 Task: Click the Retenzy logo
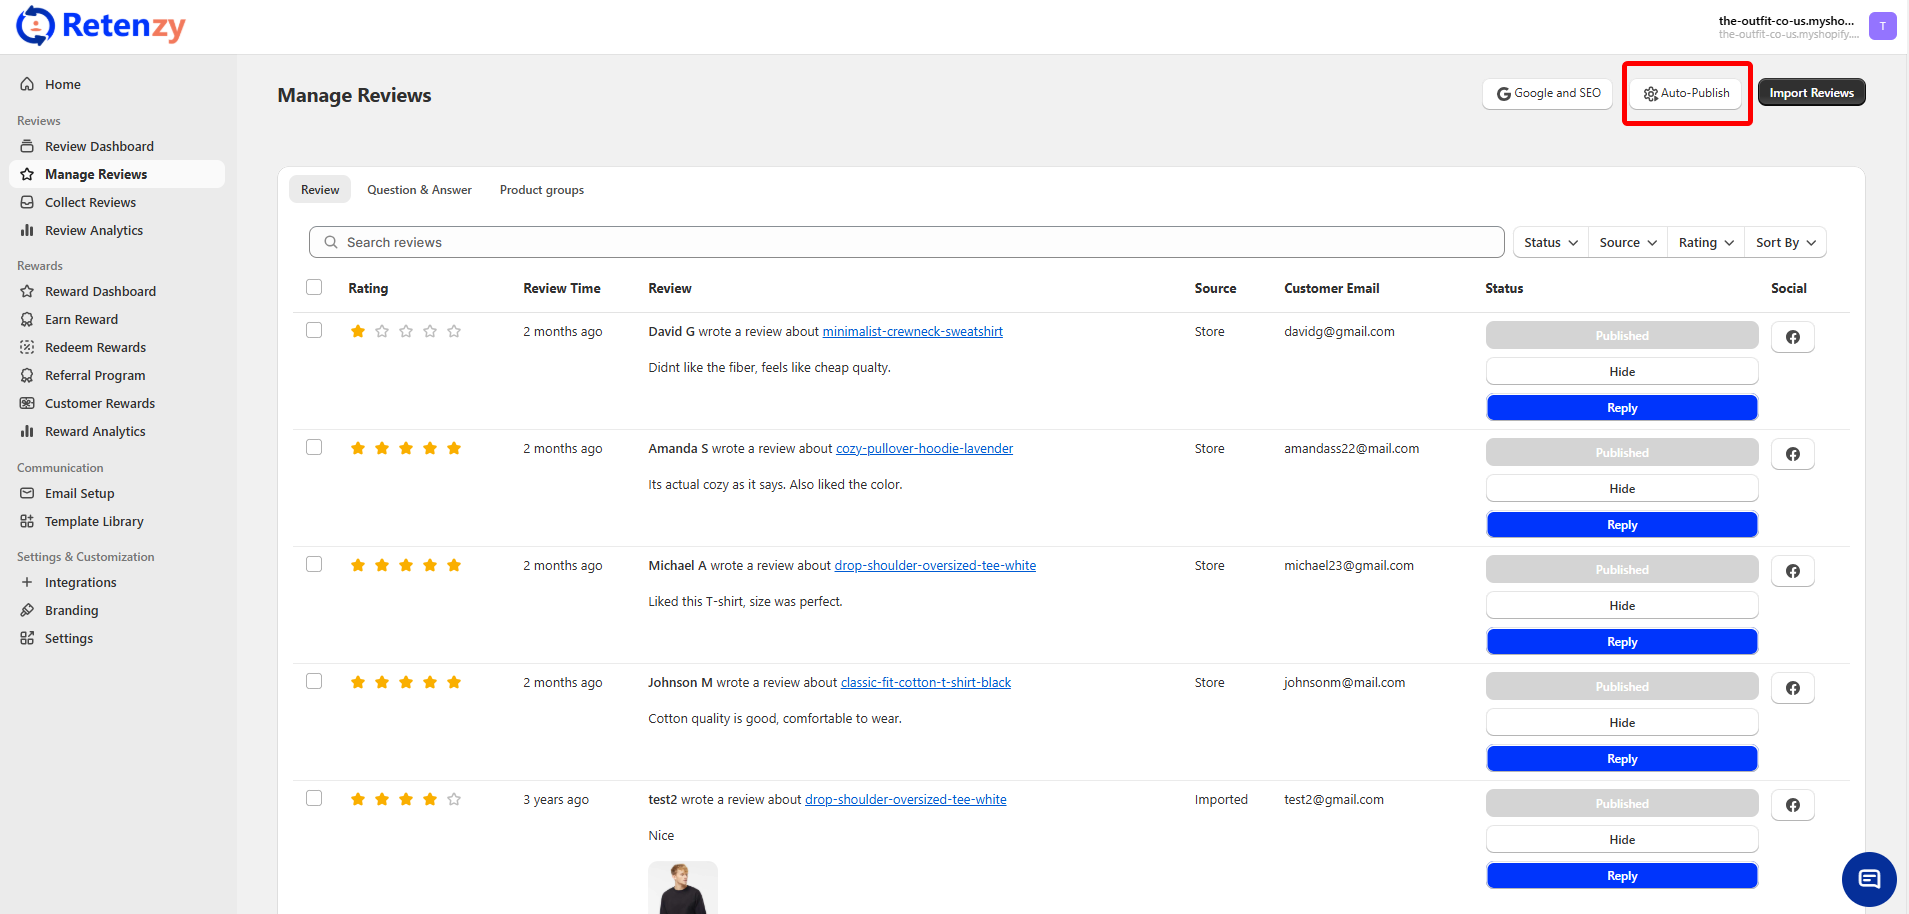101,26
